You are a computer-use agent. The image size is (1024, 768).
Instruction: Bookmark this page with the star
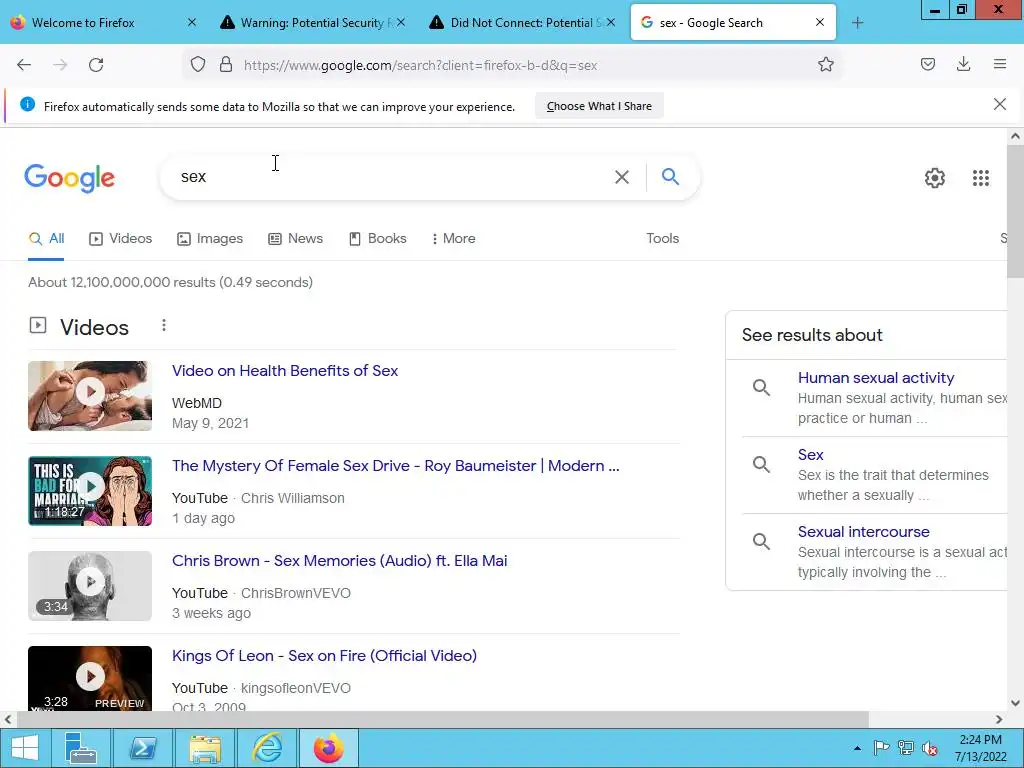click(825, 65)
